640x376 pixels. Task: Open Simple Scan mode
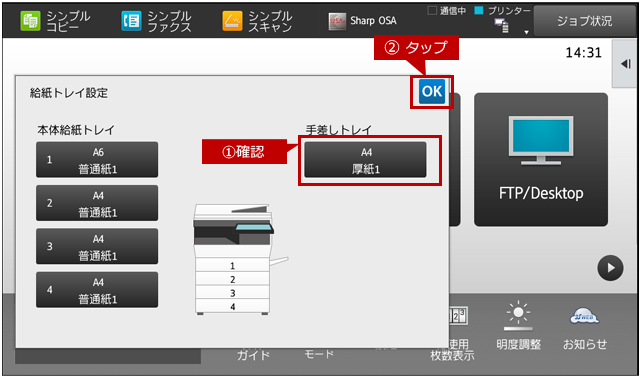pyautogui.click(x=257, y=20)
